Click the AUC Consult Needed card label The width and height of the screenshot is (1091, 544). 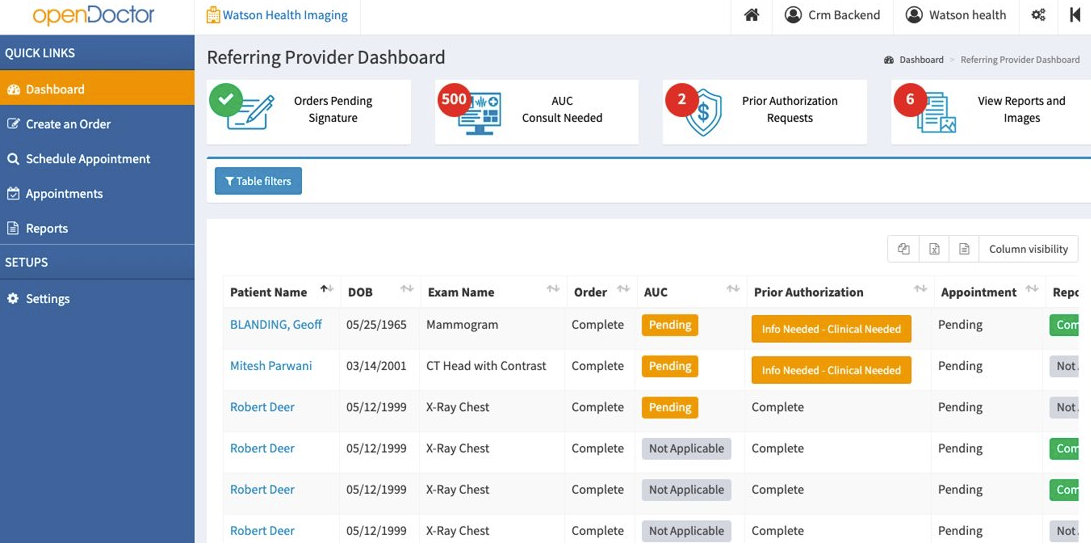point(562,109)
